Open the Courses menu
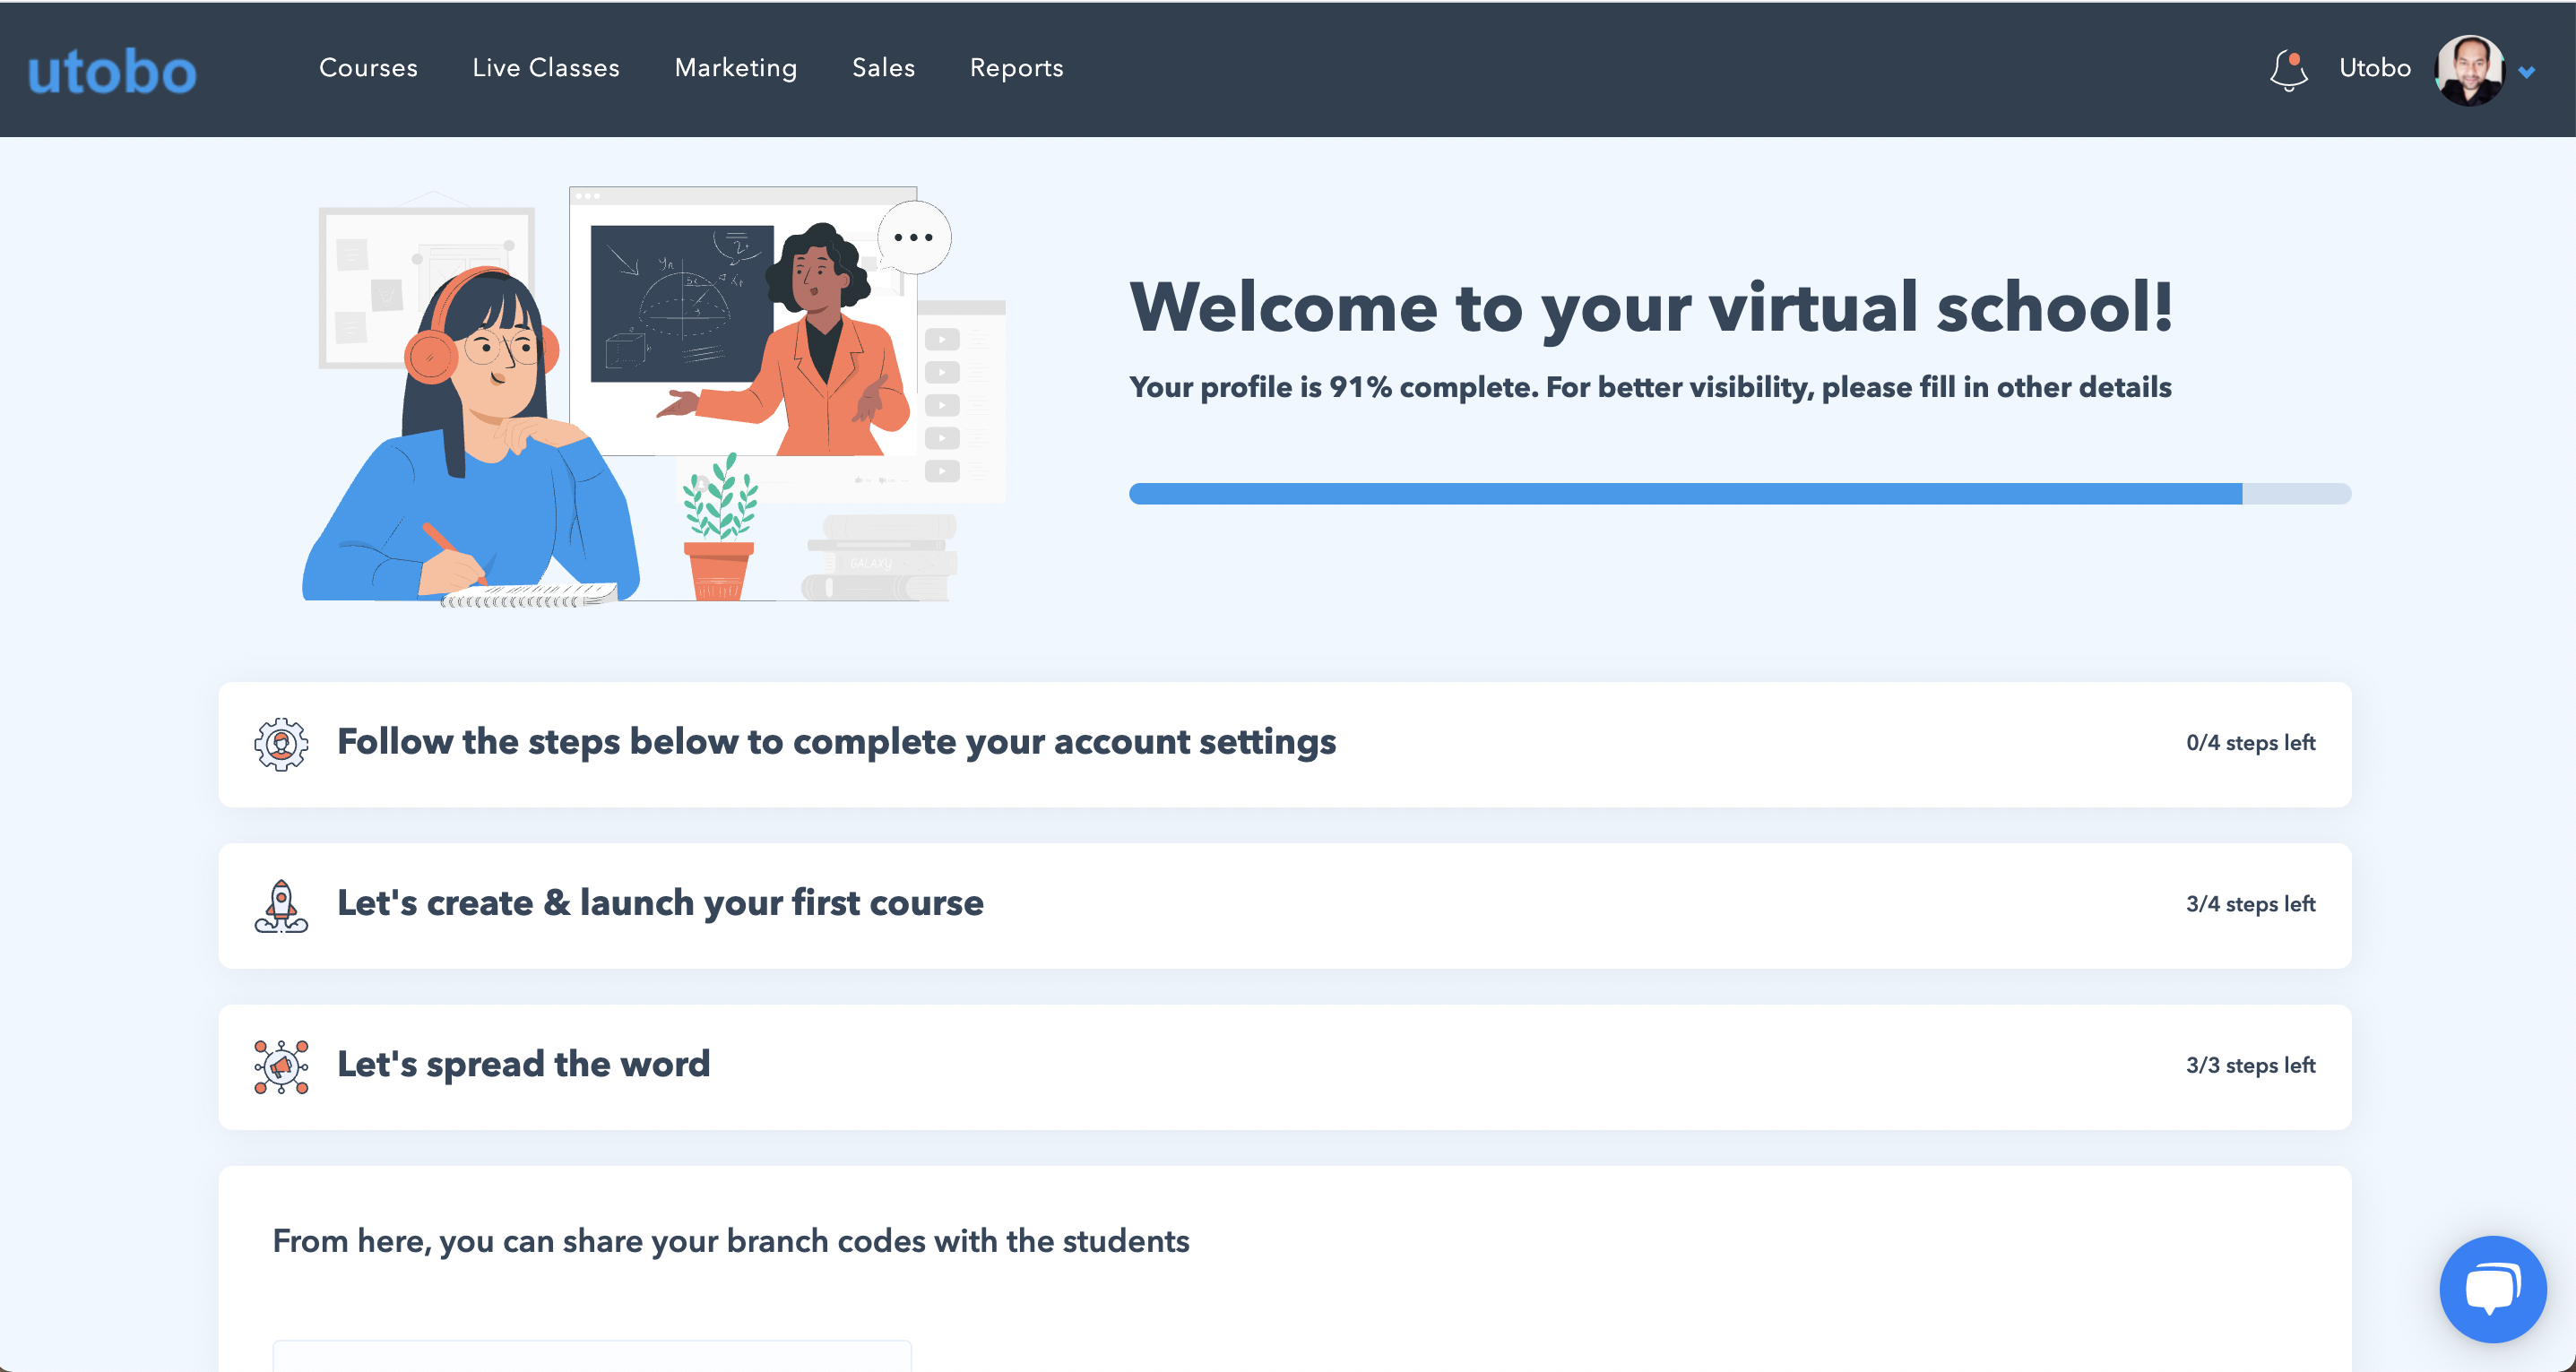This screenshot has height=1372, width=2576. coord(368,68)
